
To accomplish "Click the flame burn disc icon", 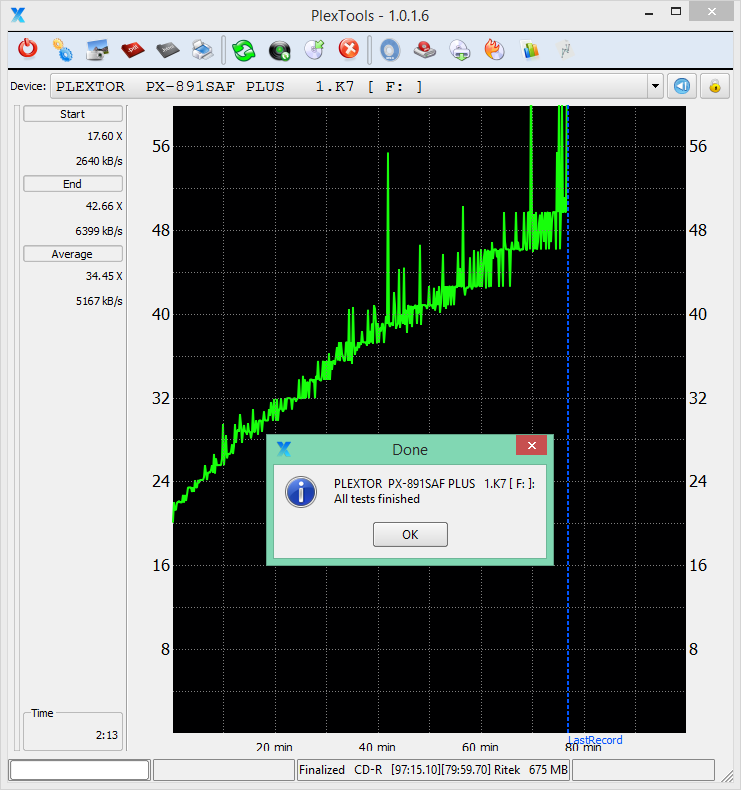I will click(x=495, y=50).
